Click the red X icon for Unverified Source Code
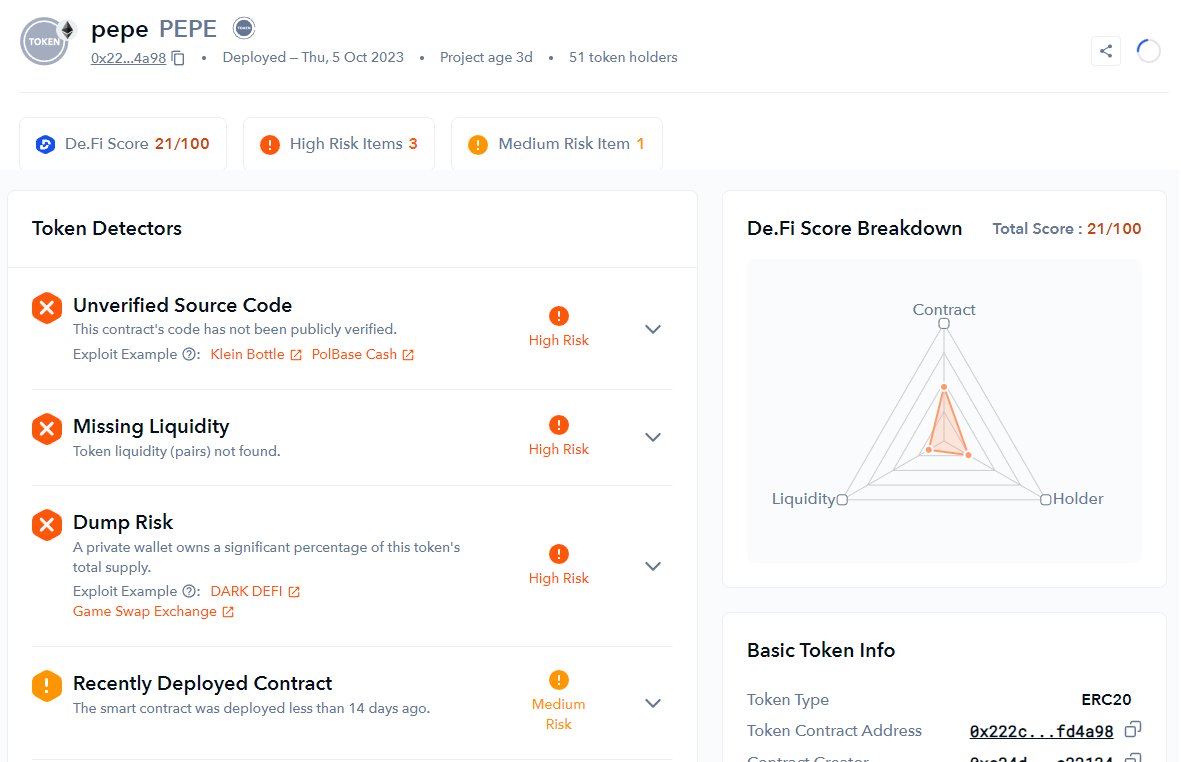Image resolution: width=1181 pixels, height=762 pixels. [47, 308]
